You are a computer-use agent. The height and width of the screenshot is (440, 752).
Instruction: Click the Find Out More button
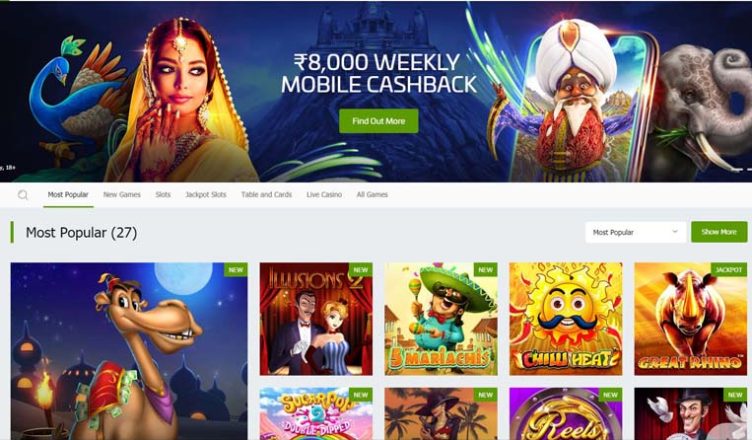[x=379, y=121]
